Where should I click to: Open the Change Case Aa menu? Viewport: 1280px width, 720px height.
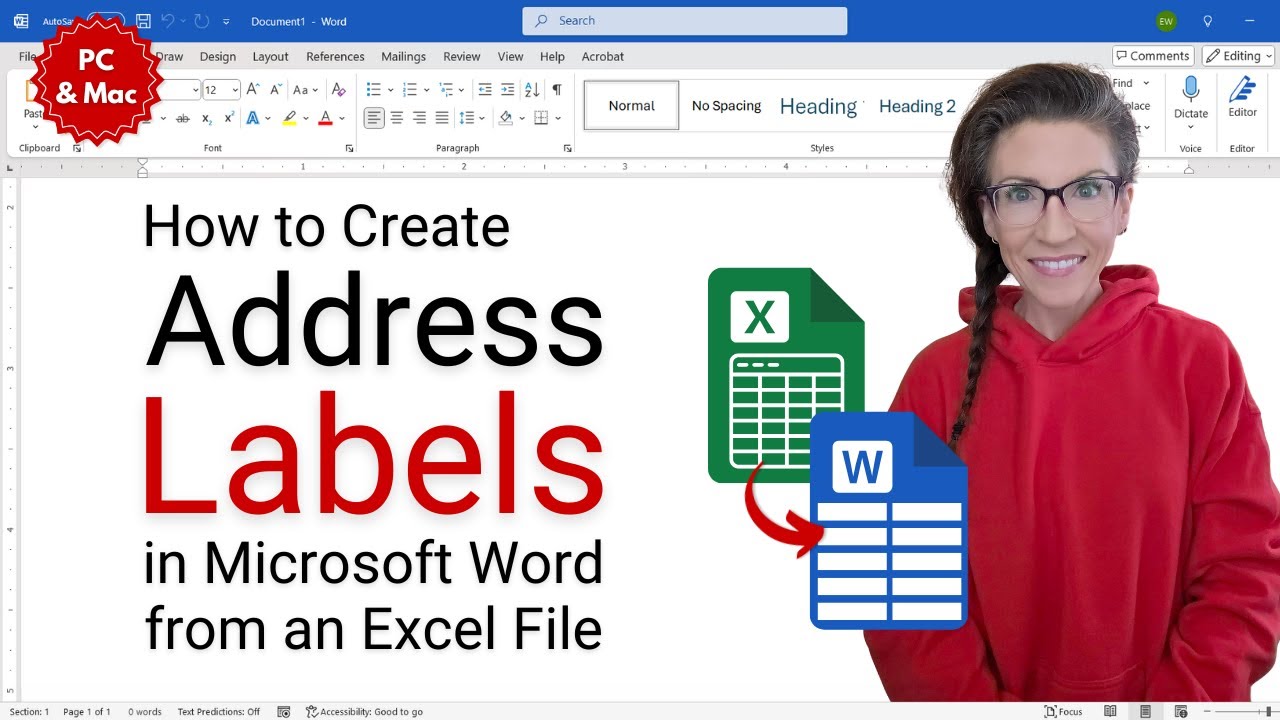[x=304, y=90]
